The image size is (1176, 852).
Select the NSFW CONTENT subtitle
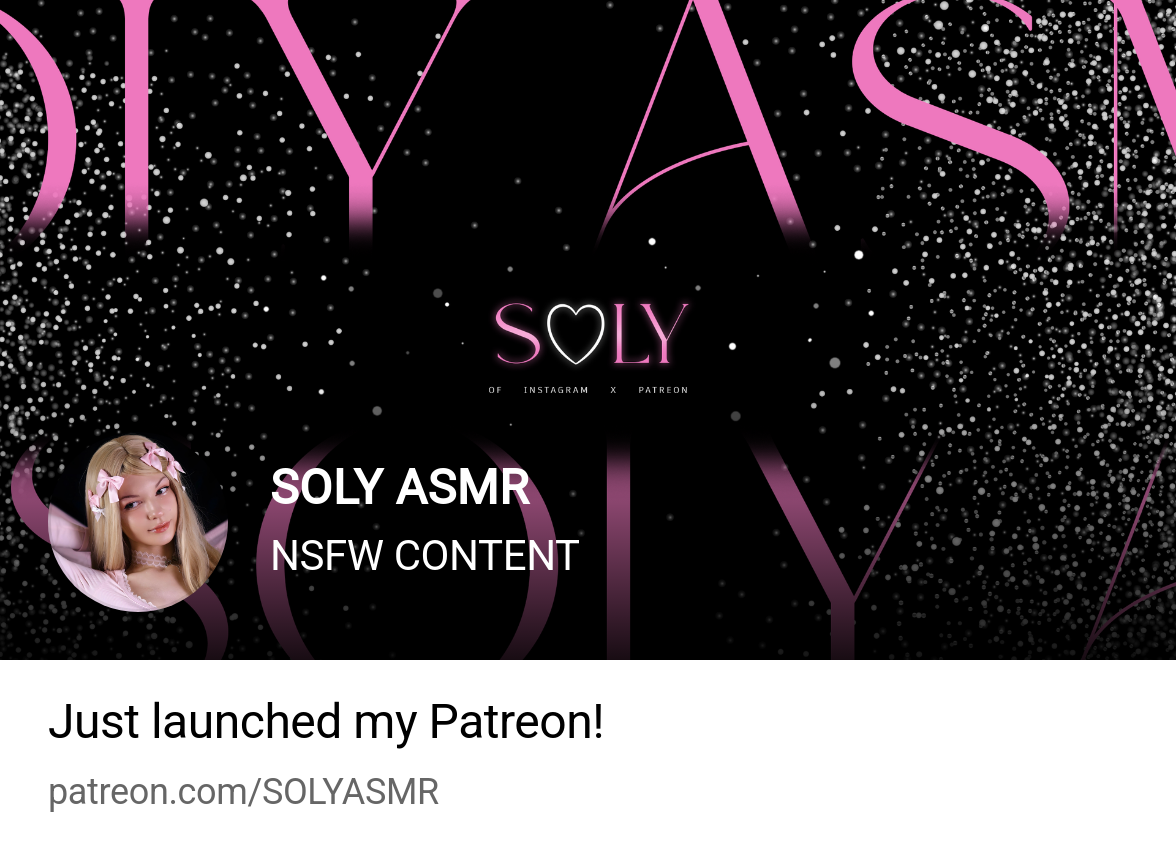pos(424,556)
